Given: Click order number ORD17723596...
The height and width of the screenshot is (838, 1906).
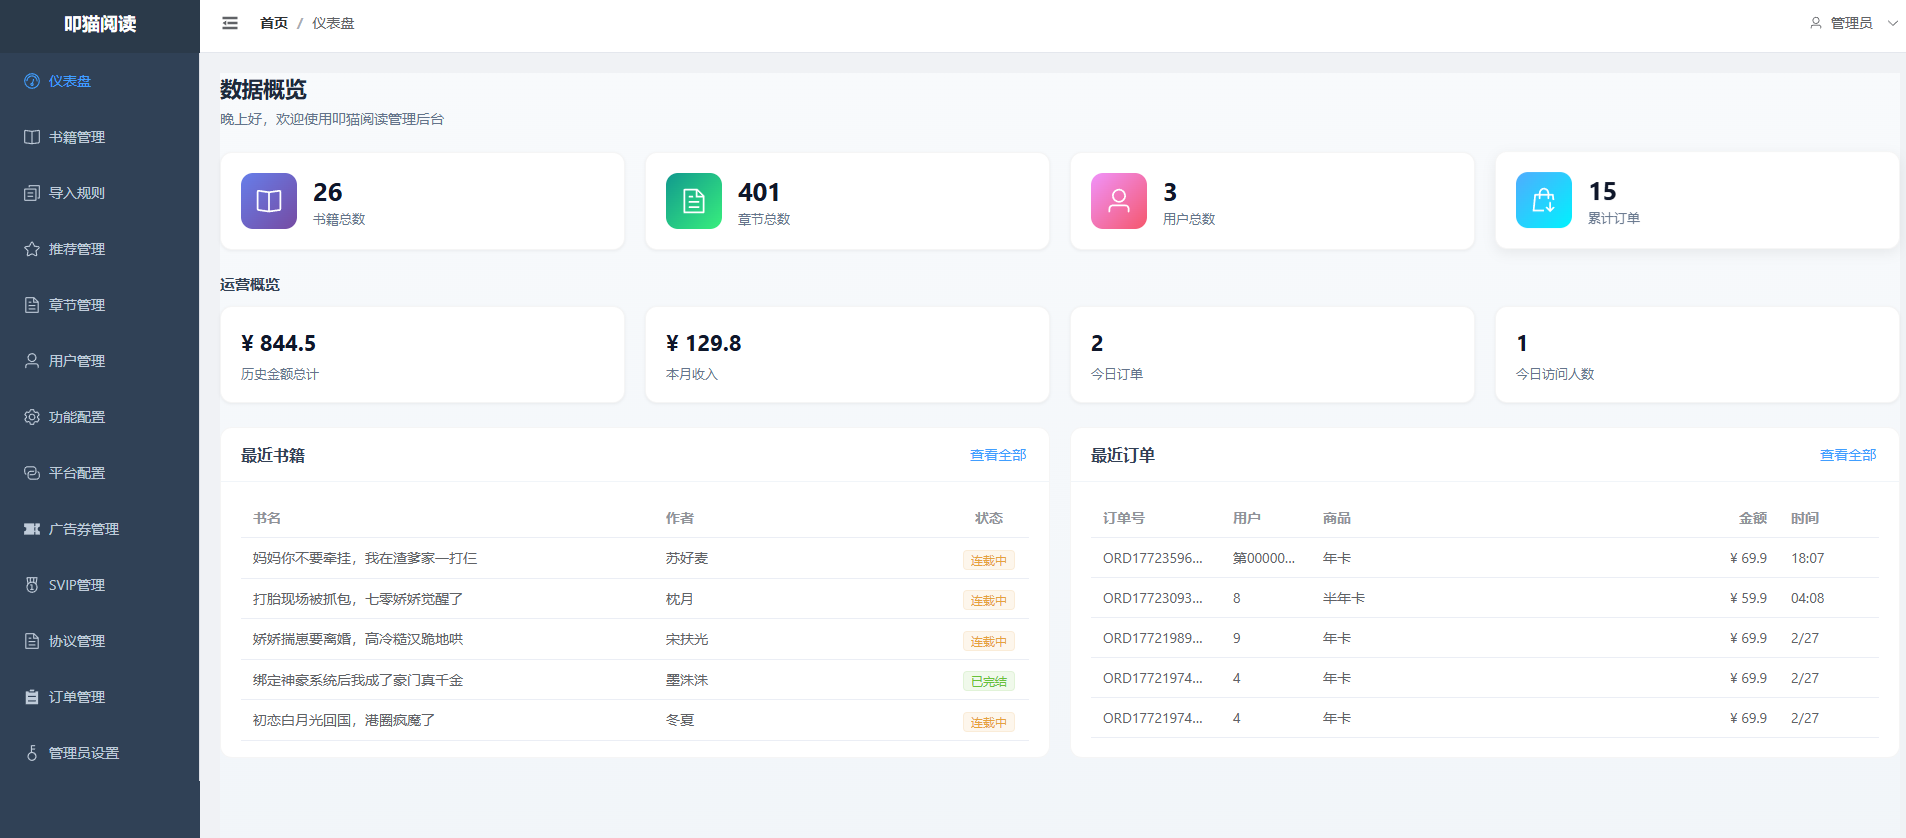Looking at the screenshot, I should pos(1153,558).
